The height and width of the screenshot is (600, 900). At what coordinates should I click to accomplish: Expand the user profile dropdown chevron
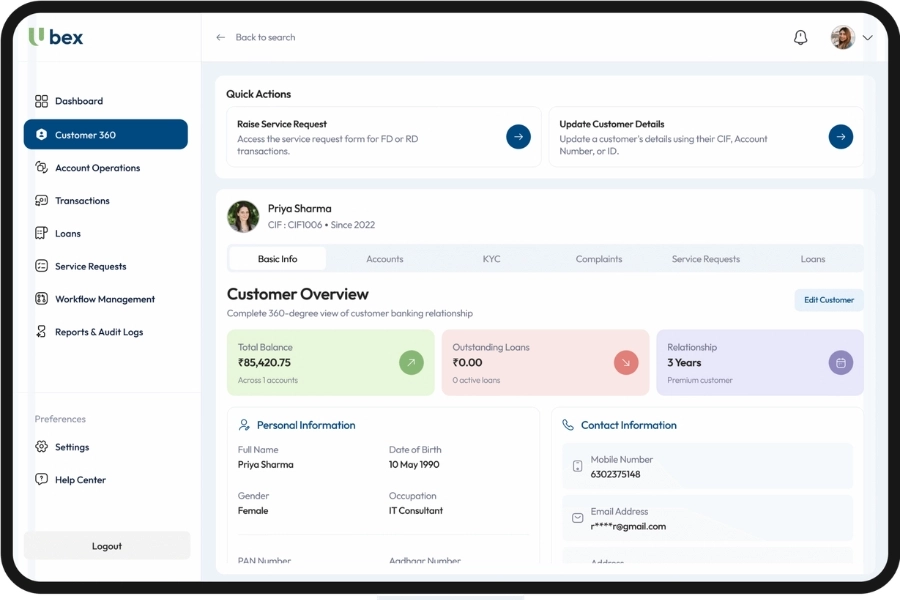pyautogui.click(x=867, y=38)
